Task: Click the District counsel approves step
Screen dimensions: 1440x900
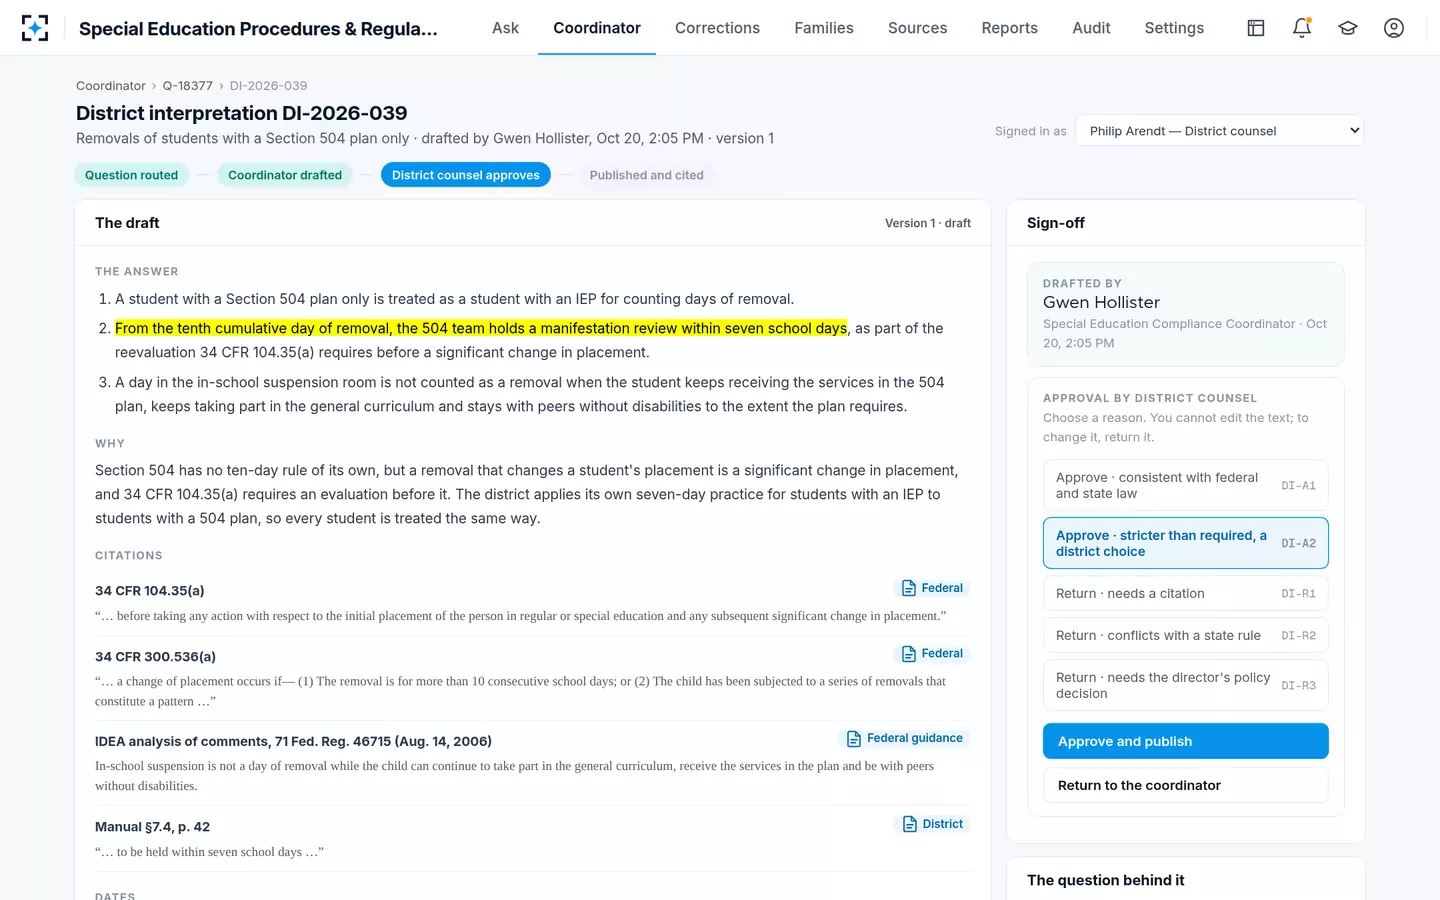Action: pyautogui.click(x=466, y=175)
